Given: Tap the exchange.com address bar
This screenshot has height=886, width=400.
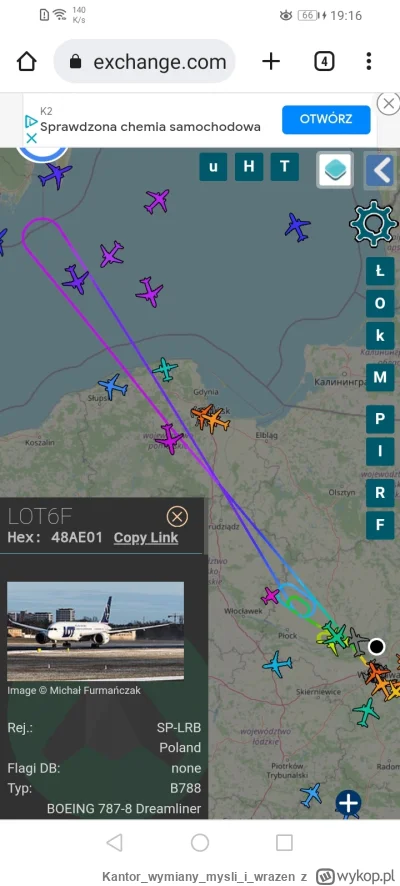Looking at the screenshot, I should pos(145,62).
